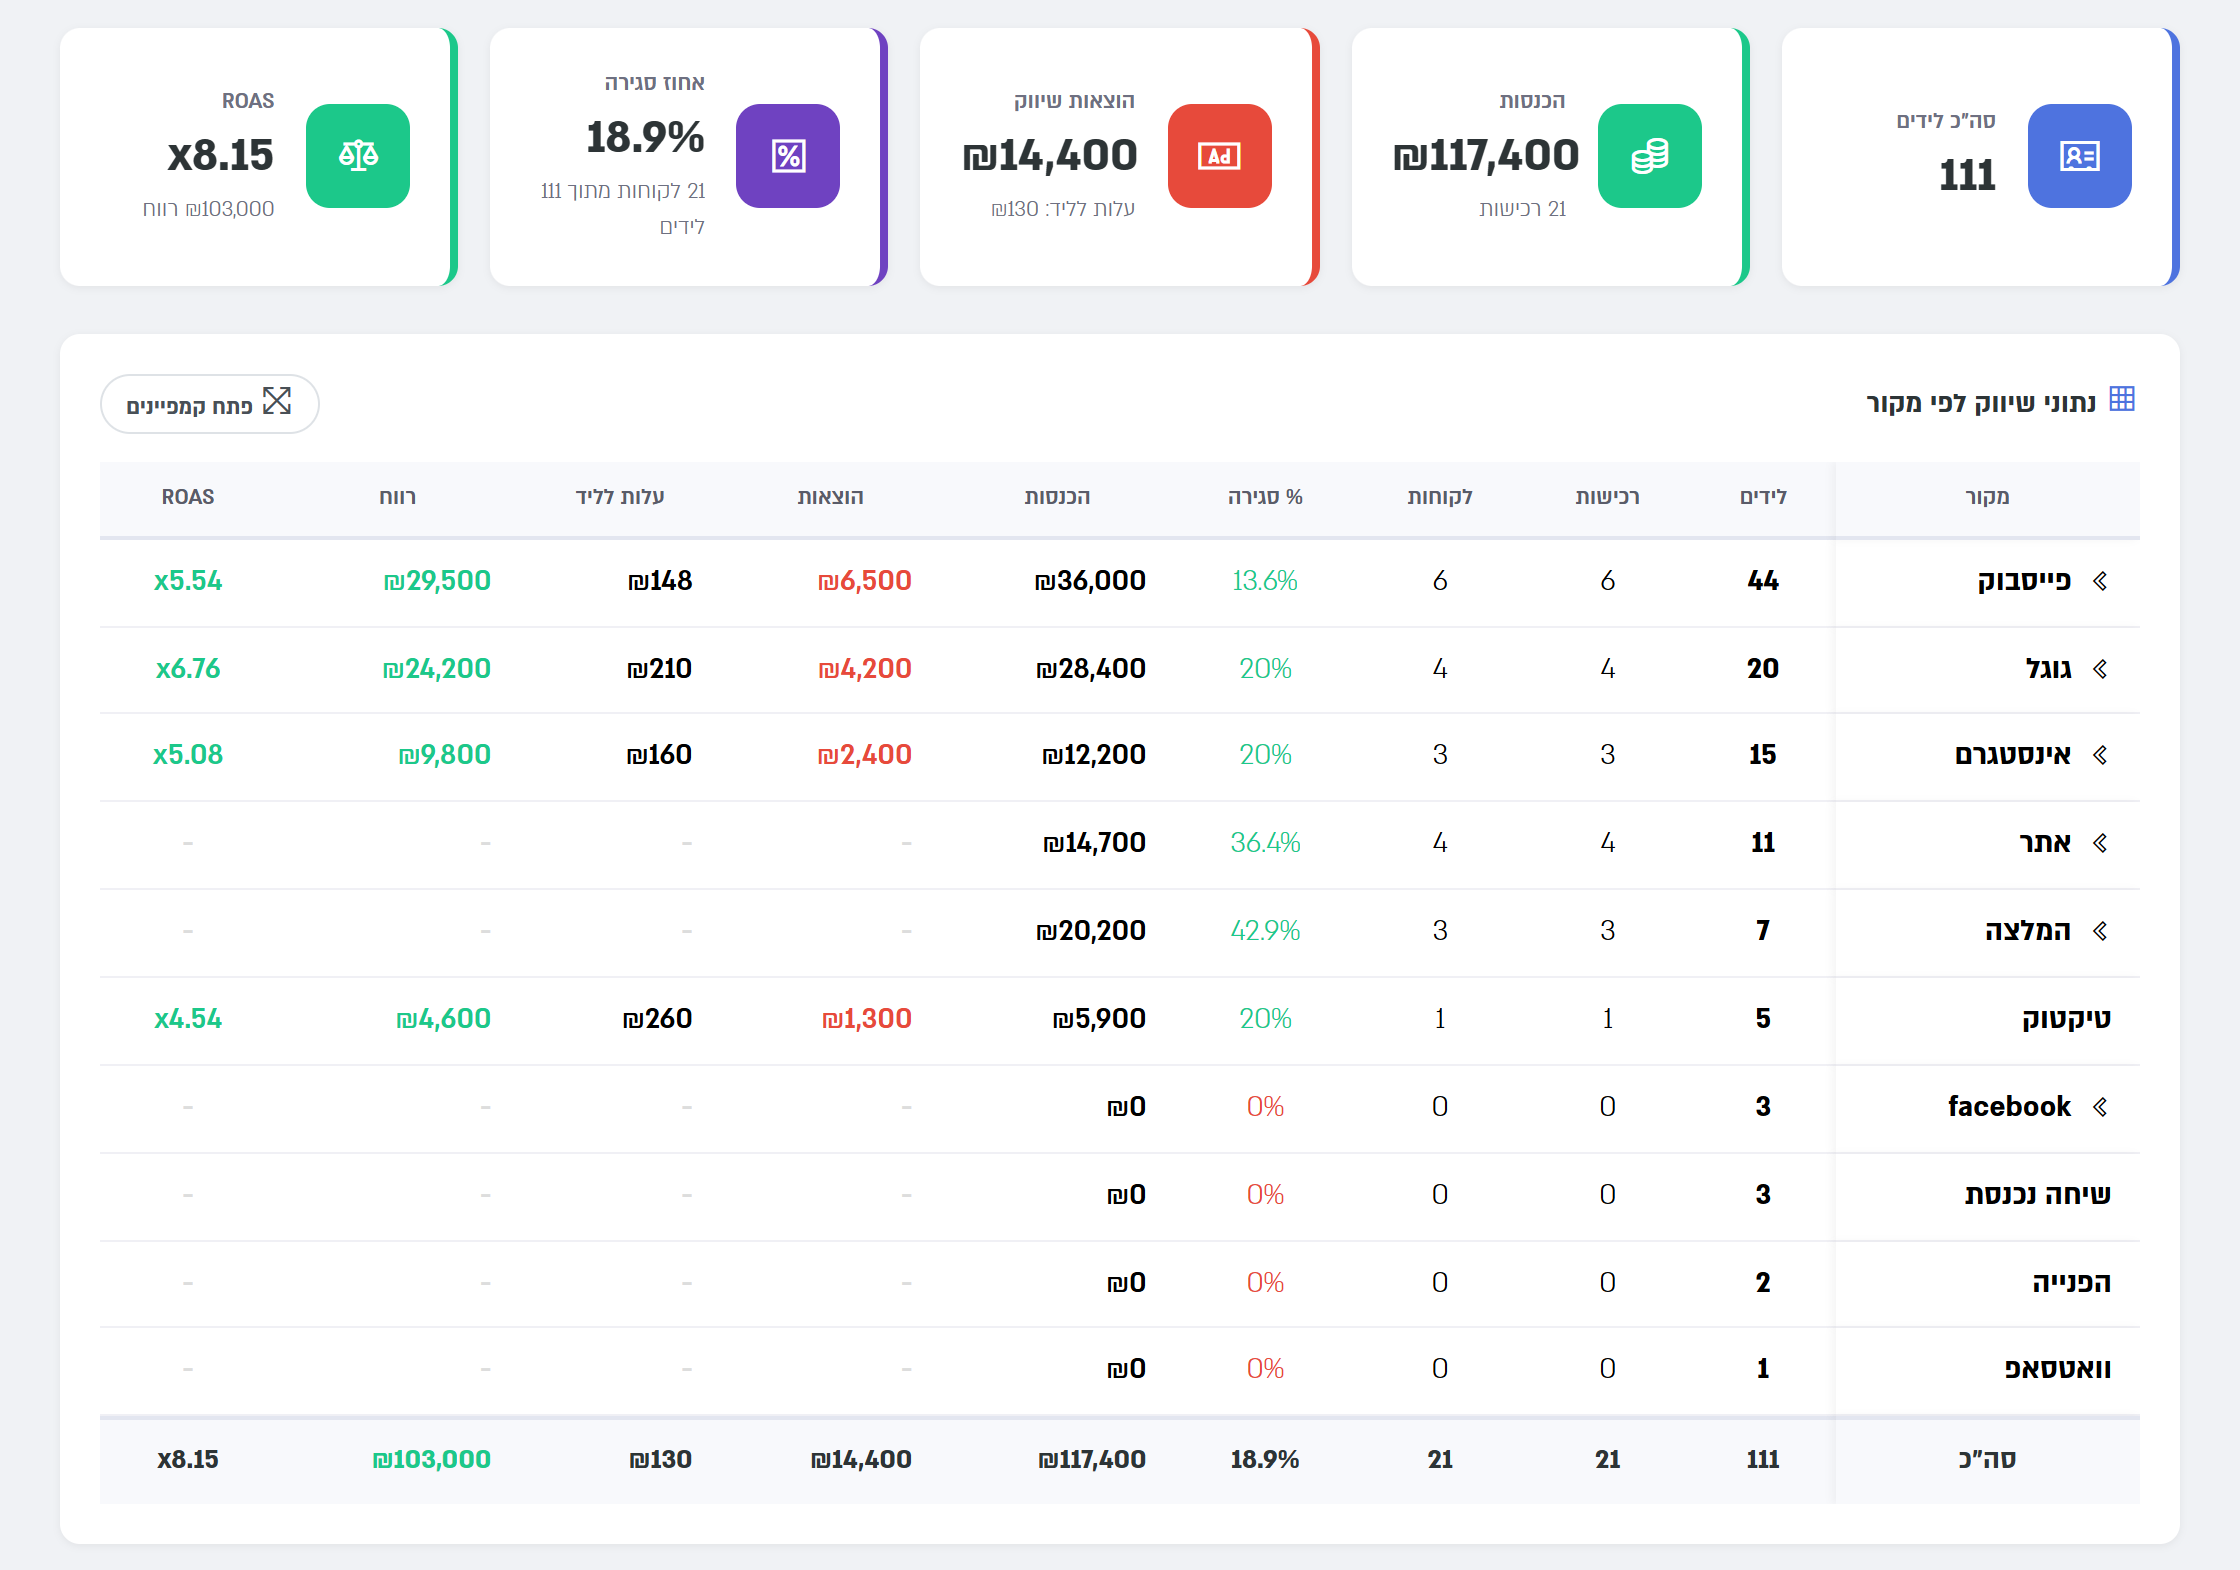This screenshot has width=2240, height=1570.
Task: Click the green ROAS scales icon
Action: click(358, 156)
